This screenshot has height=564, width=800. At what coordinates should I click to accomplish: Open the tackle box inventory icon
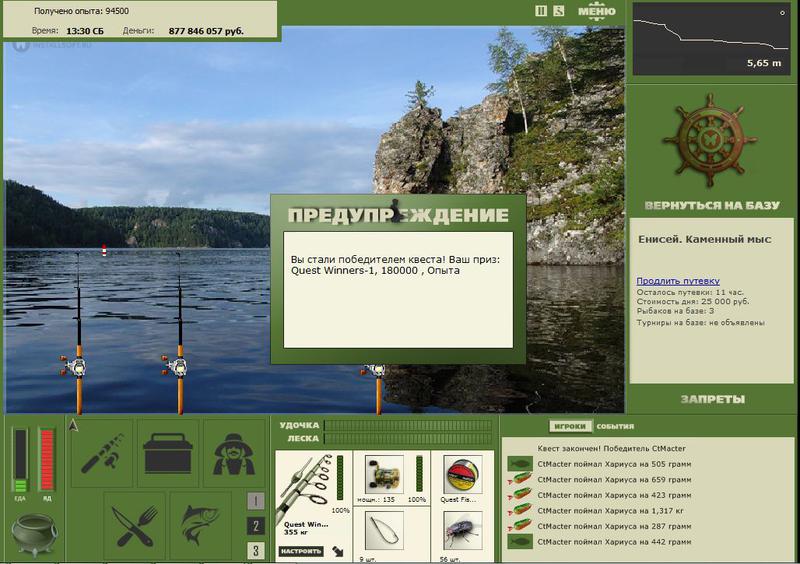pos(168,453)
